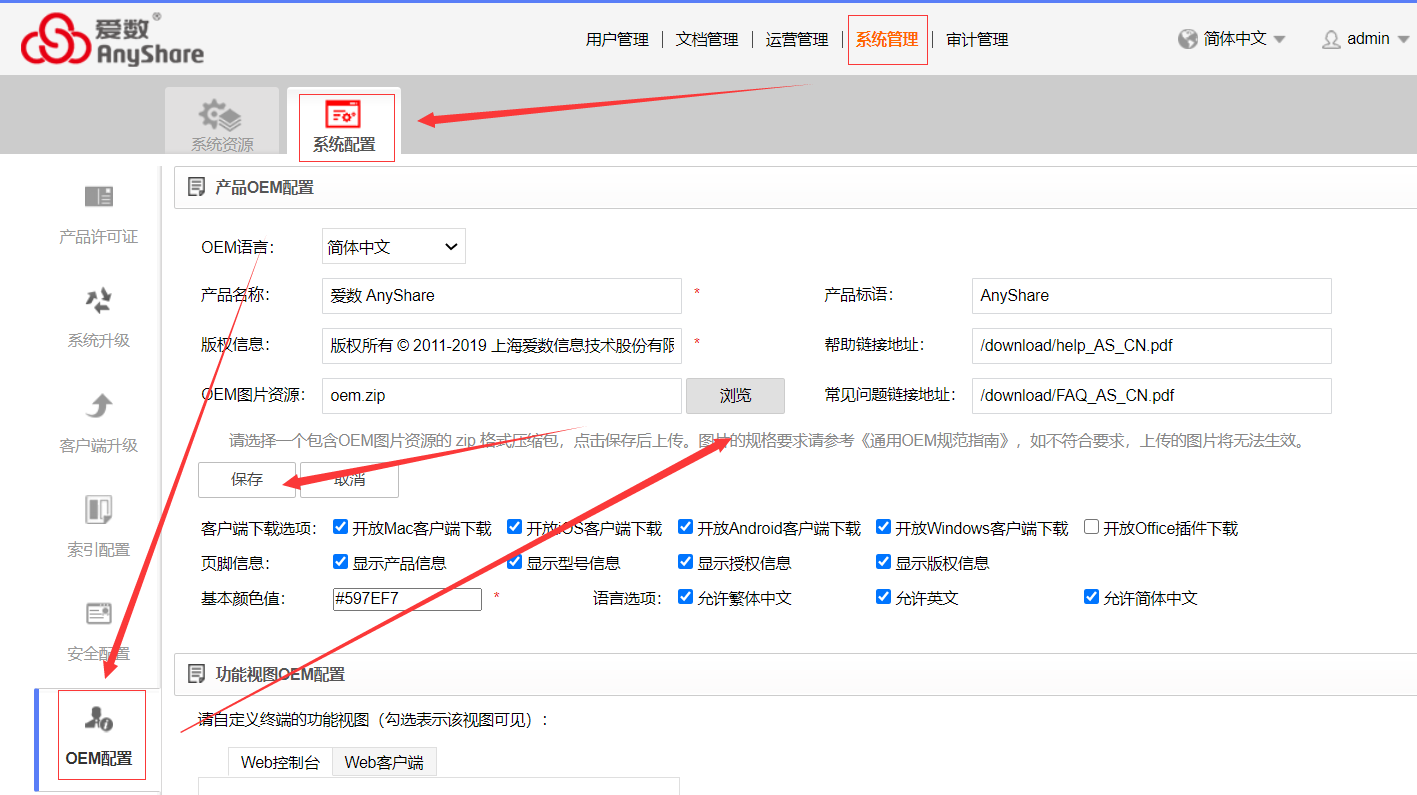
Task: Toggle 开放Mac客户端下载 checkbox
Action: click(341, 527)
